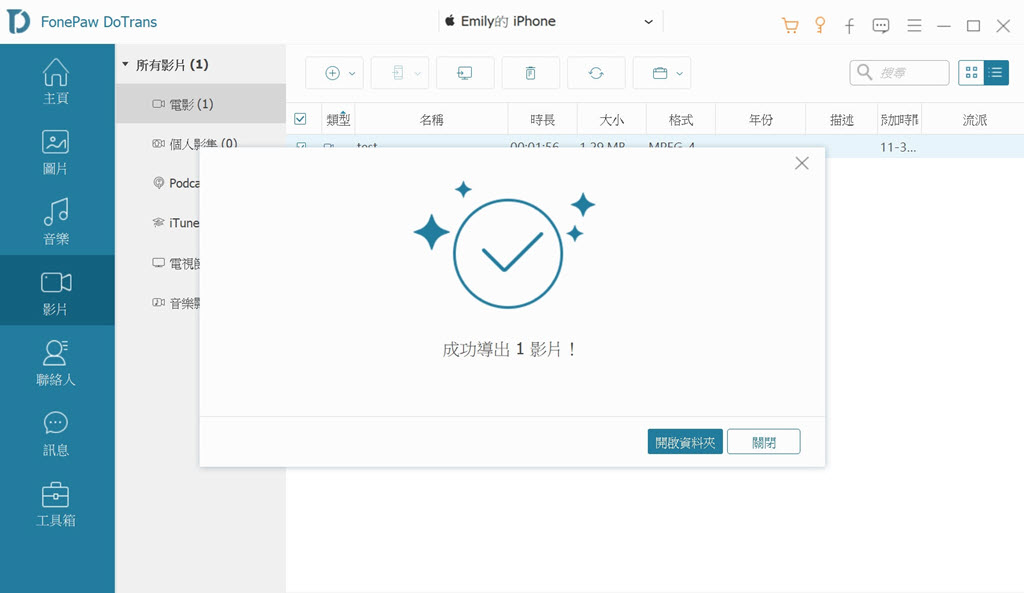Click the 關閉 button in the dialog
This screenshot has height=593, width=1024.
click(x=764, y=441)
